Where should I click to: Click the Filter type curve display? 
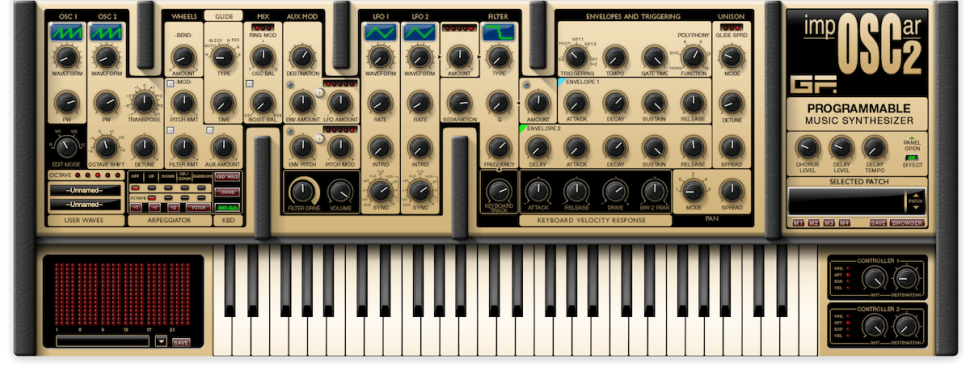coord(498,32)
